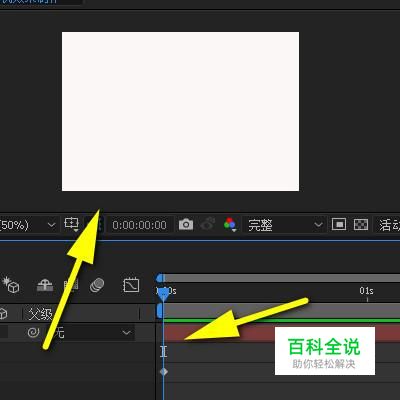Open the RGB channel and color management icon
This screenshot has height=400, width=400.
pos(230,225)
